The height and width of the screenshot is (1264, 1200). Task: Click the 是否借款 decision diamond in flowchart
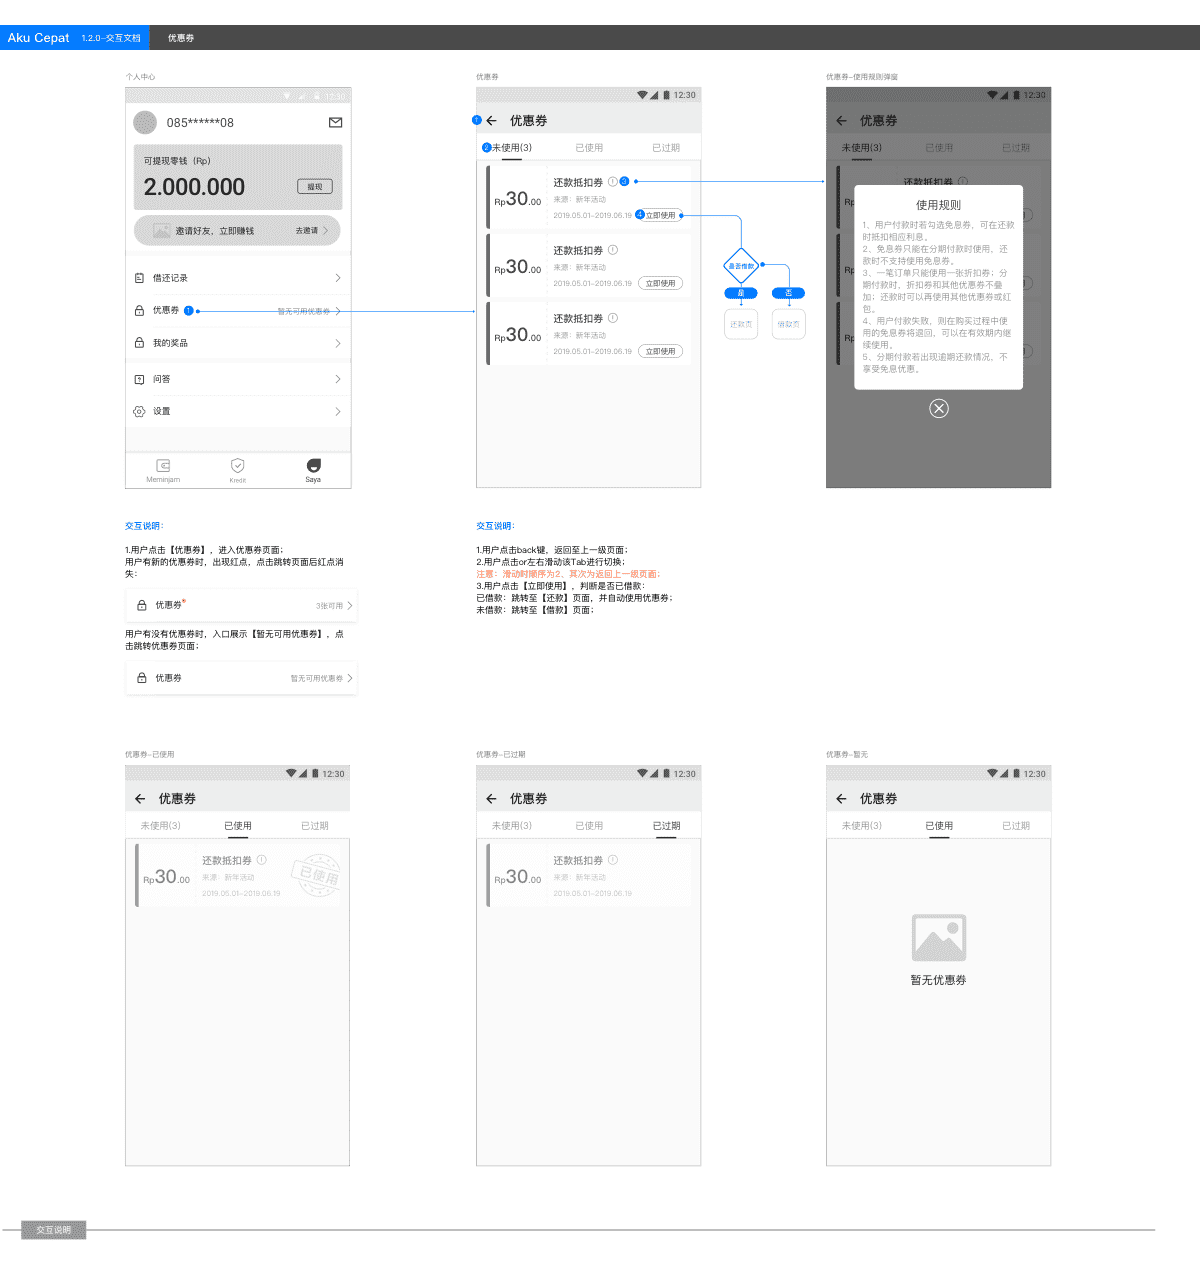741,266
